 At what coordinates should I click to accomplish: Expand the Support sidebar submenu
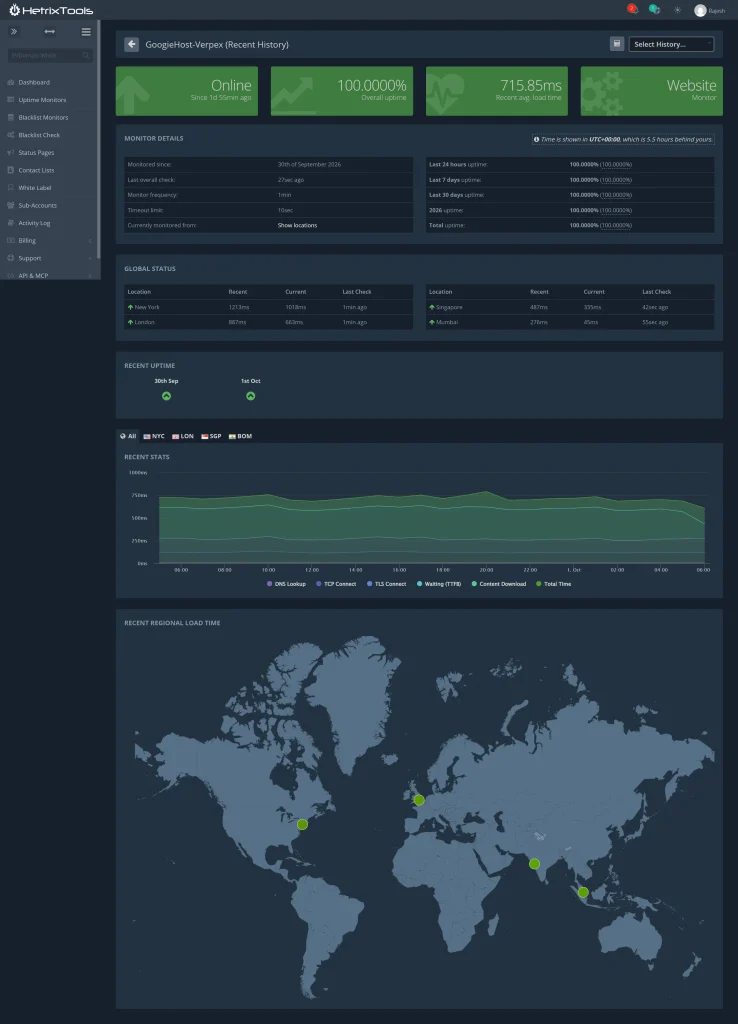(50, 258)
